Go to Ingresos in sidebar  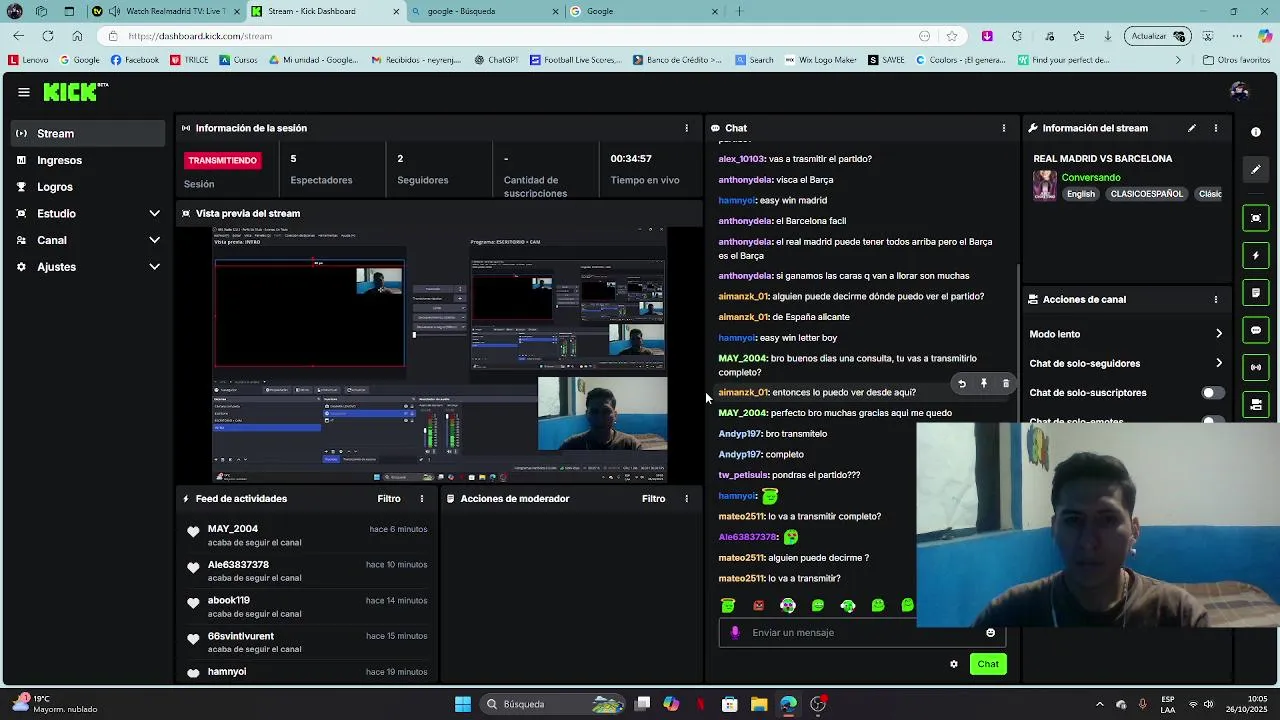tap(90, 160)
